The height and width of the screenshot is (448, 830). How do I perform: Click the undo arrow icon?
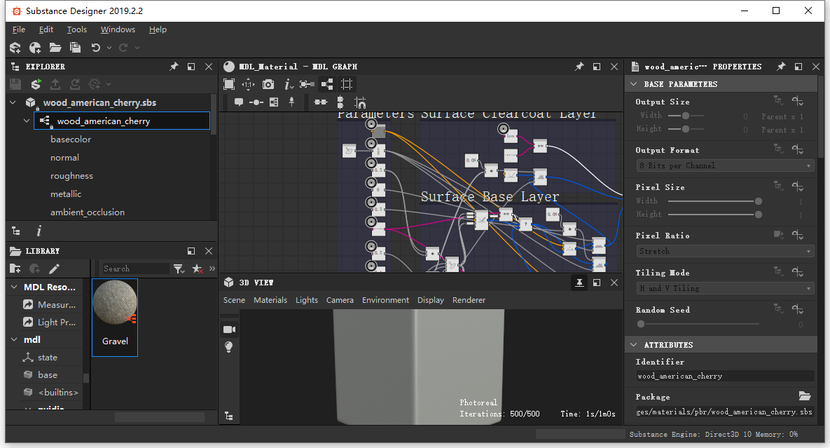[96, 48]
